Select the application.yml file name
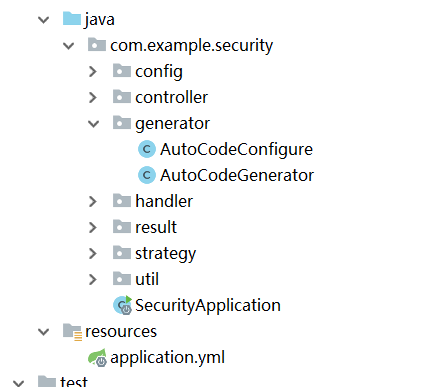This screenshot has width=428, height=387. coord(168,358)
